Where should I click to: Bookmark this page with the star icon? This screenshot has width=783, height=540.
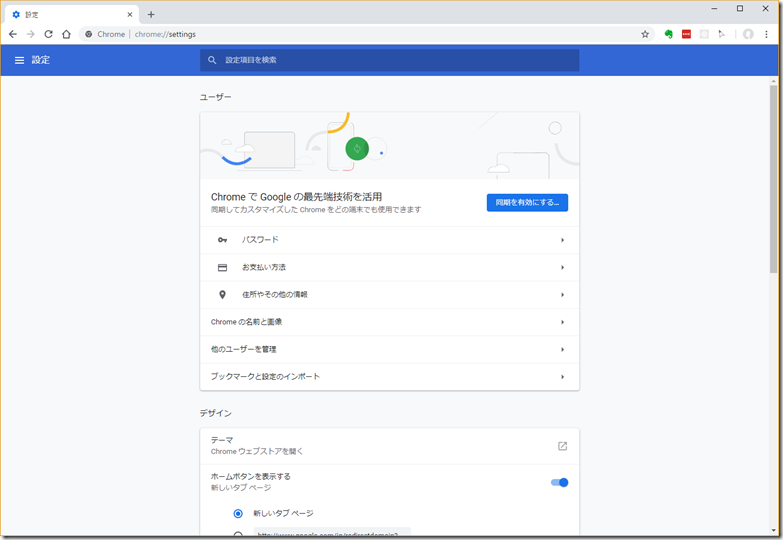(x=645, y=34)
